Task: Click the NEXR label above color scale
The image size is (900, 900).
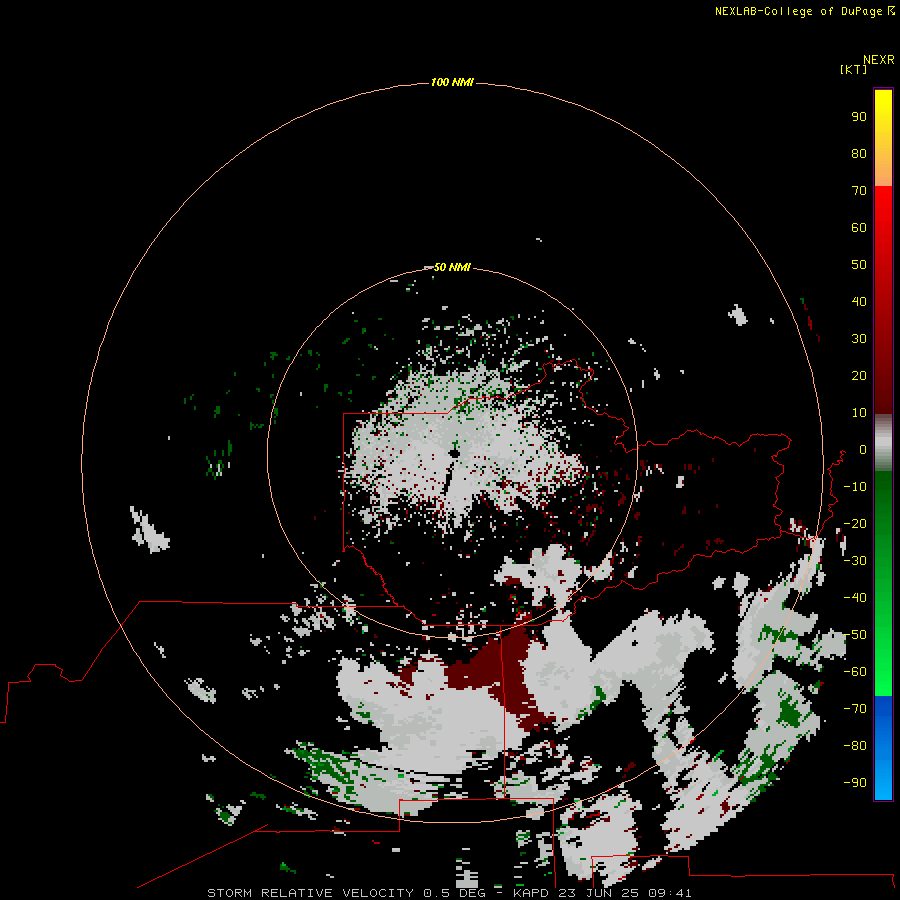Action: click(x=879, y=60)
